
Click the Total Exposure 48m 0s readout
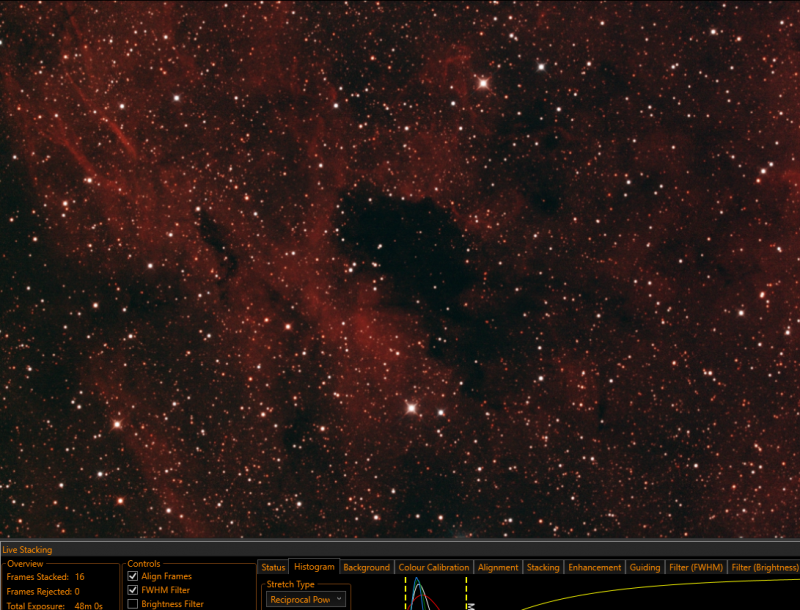(55, 606)
